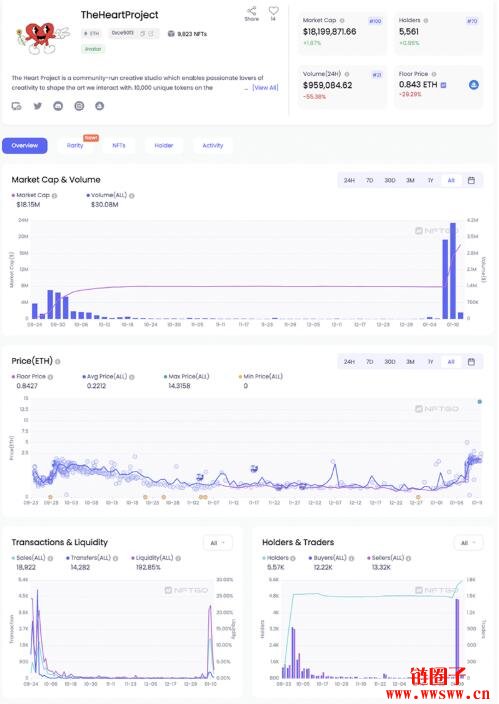
Task: Click info icon next to Sales(ALL)
Action: pyautogui.click(x=50, y=558)
